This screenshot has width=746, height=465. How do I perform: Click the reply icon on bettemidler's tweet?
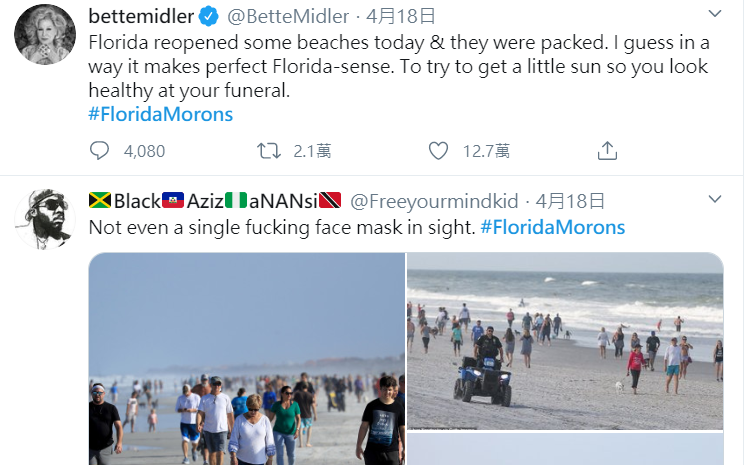[99, 151]
